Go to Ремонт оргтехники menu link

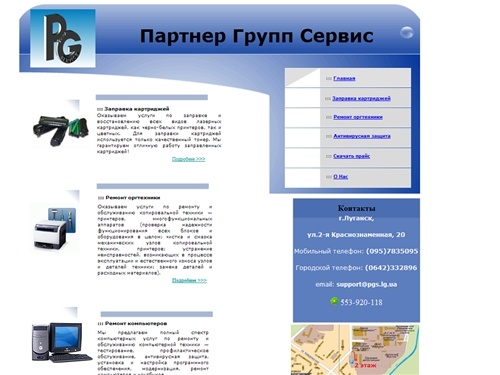coord(358,117)
